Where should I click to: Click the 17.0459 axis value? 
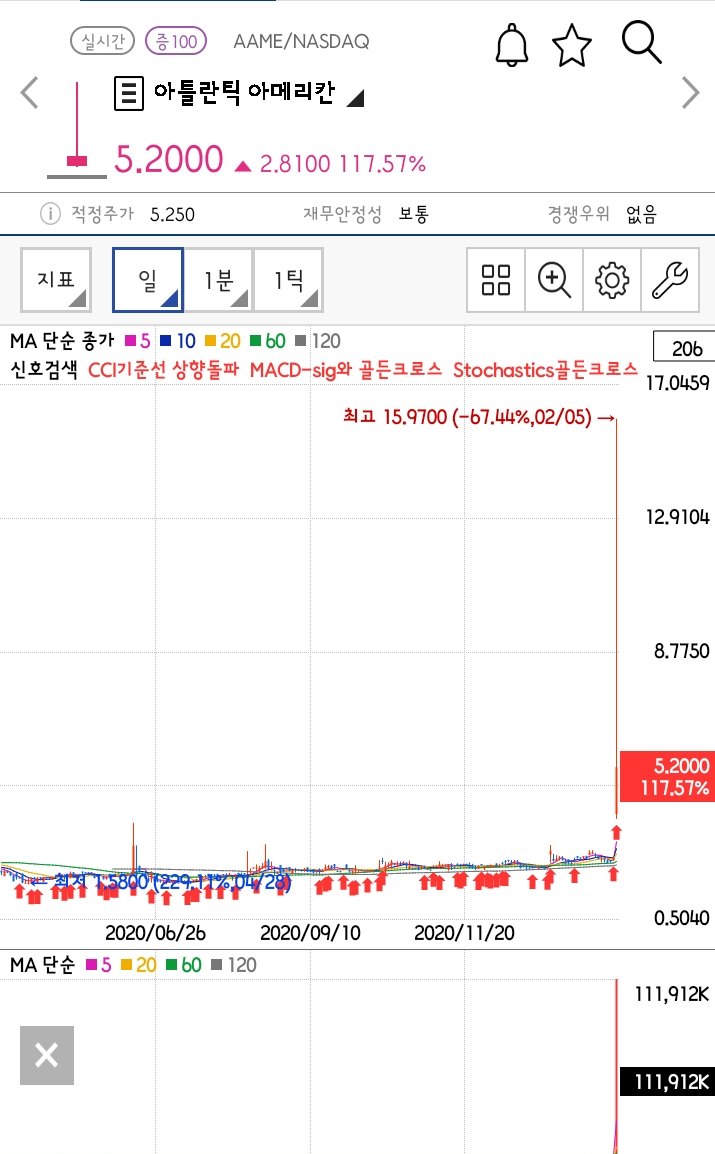677,383
